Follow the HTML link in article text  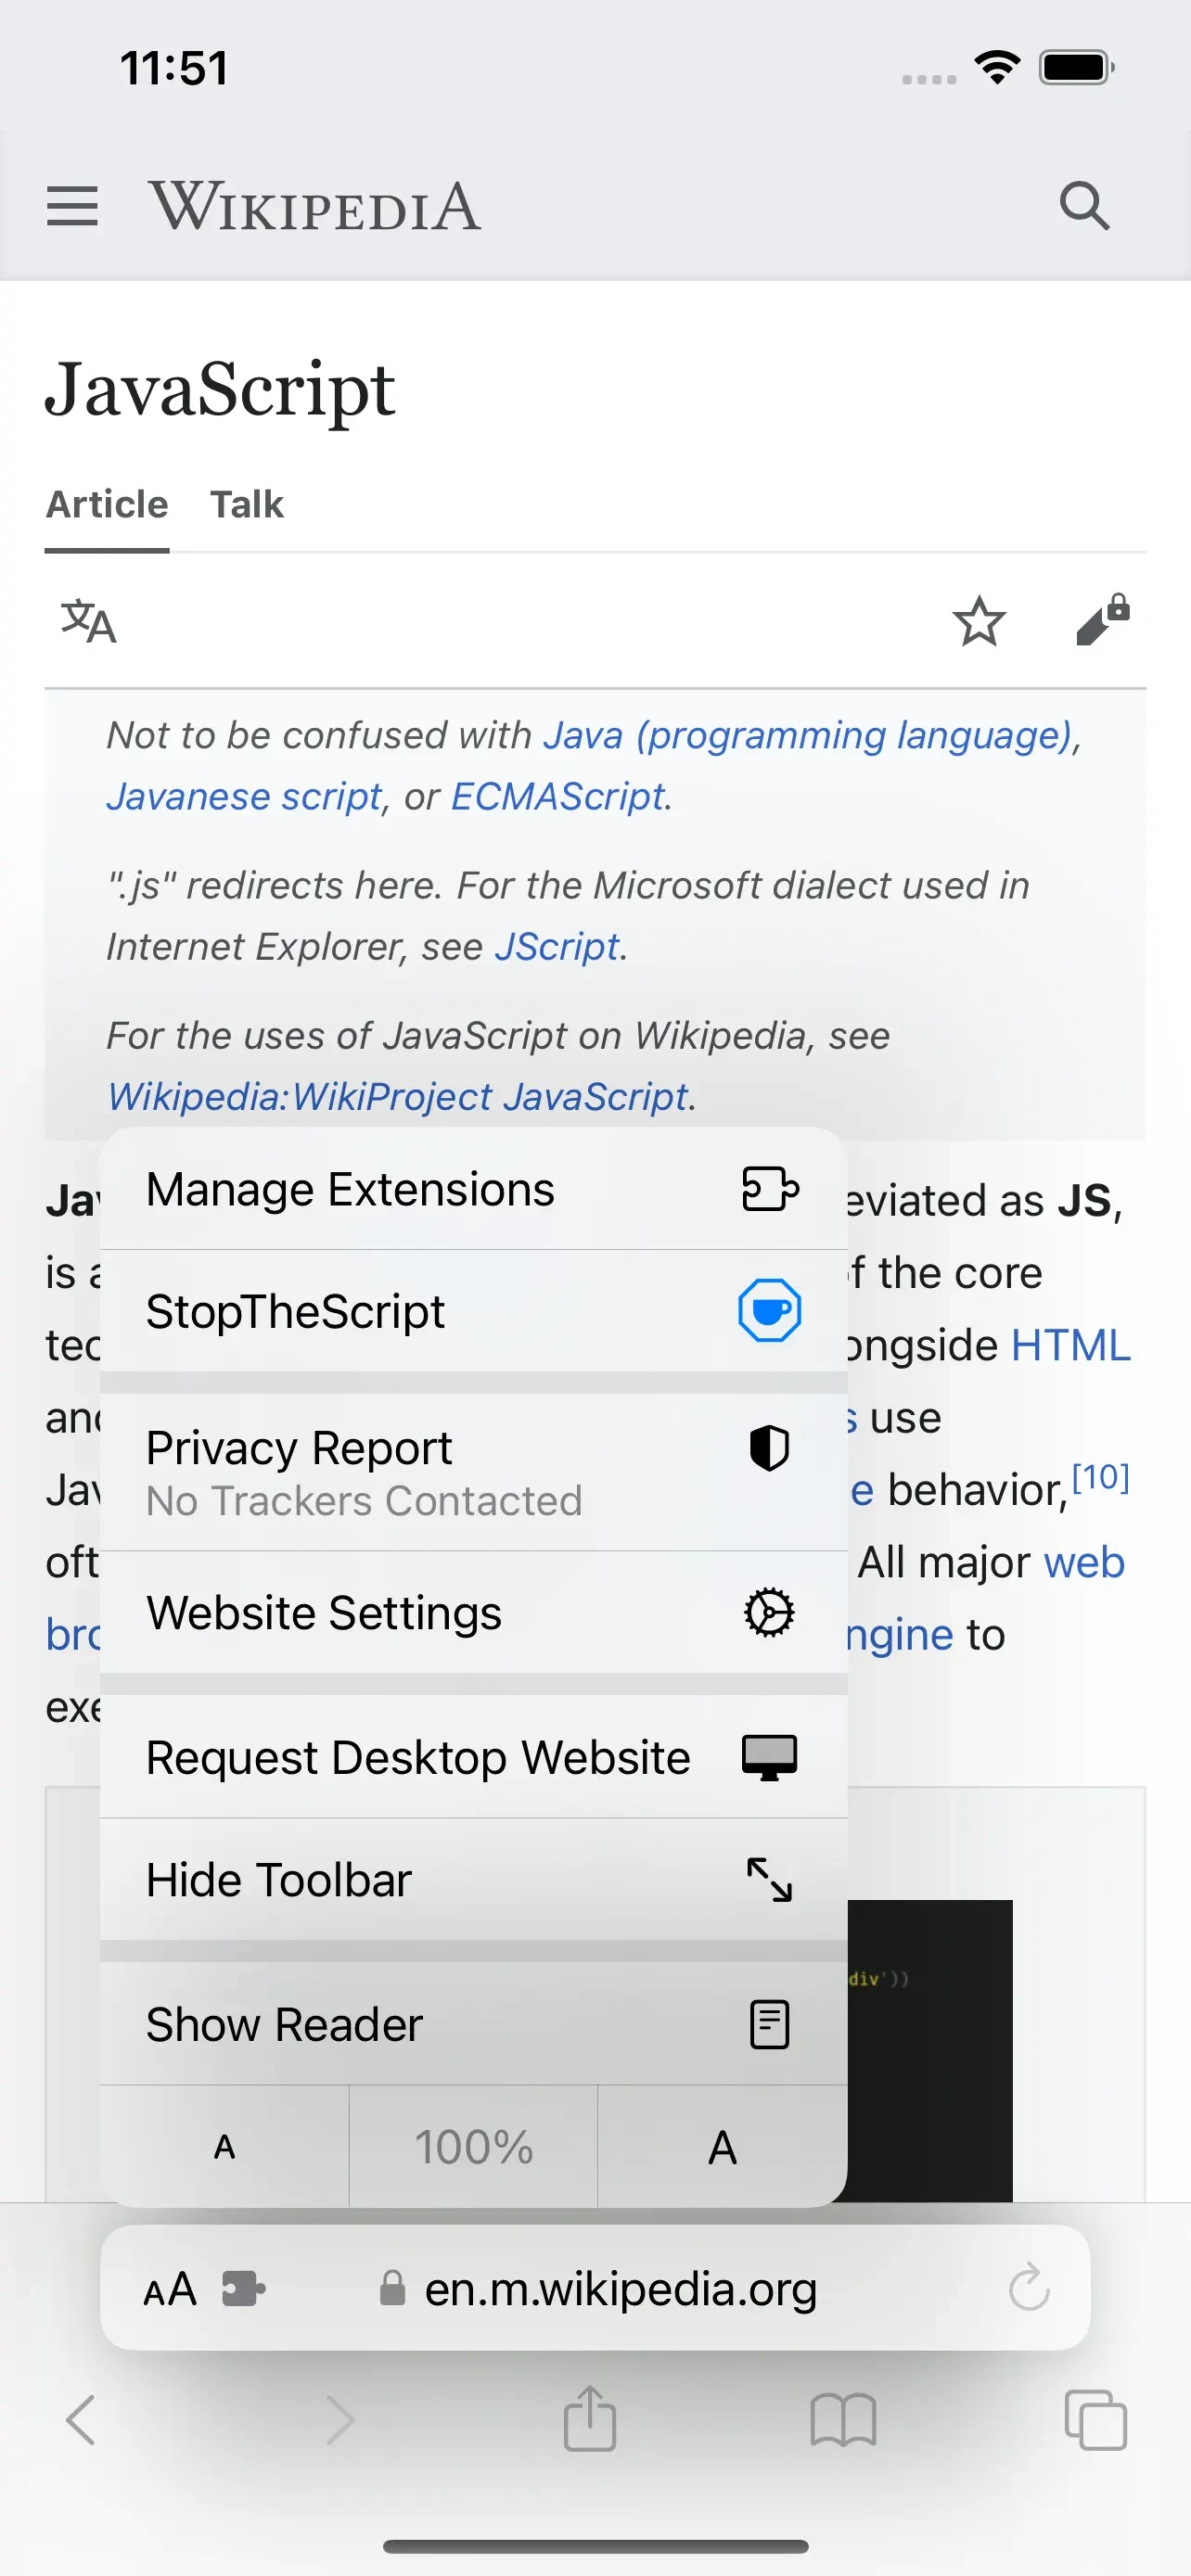[1070, 1345]
